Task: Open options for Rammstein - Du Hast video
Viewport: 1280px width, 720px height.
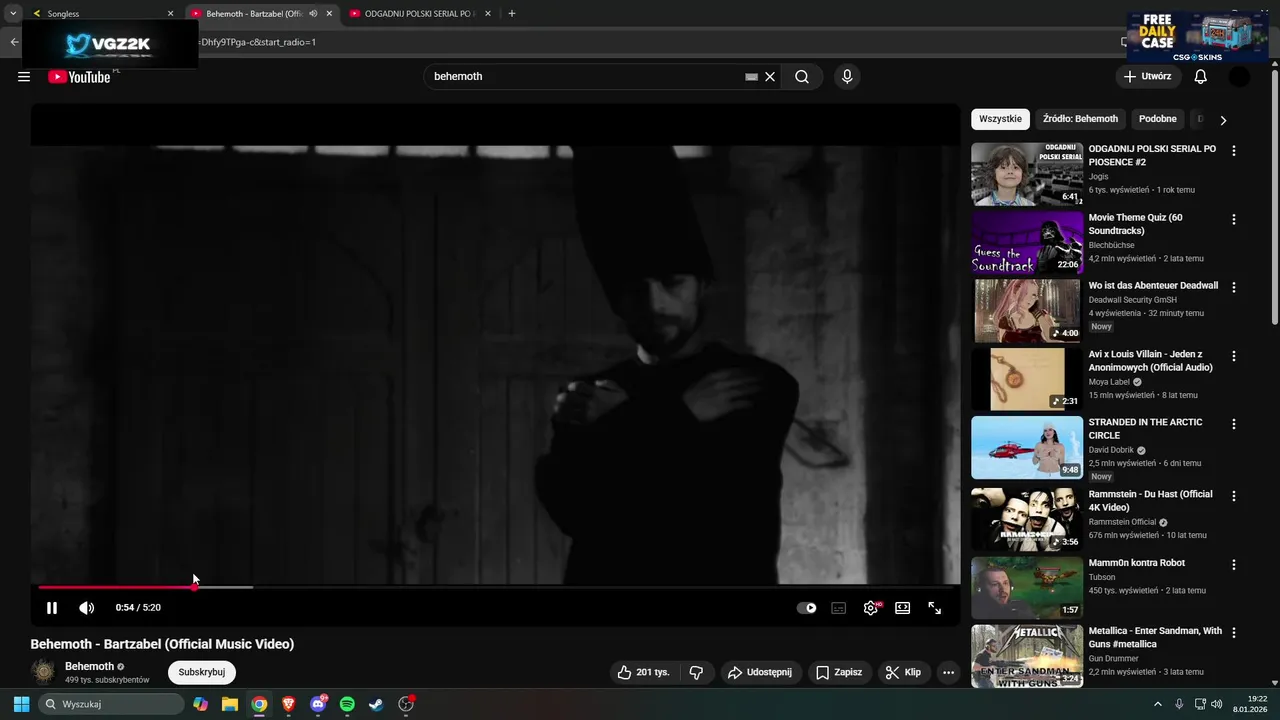Action: pyautogui.click(x=1233, y=496)
